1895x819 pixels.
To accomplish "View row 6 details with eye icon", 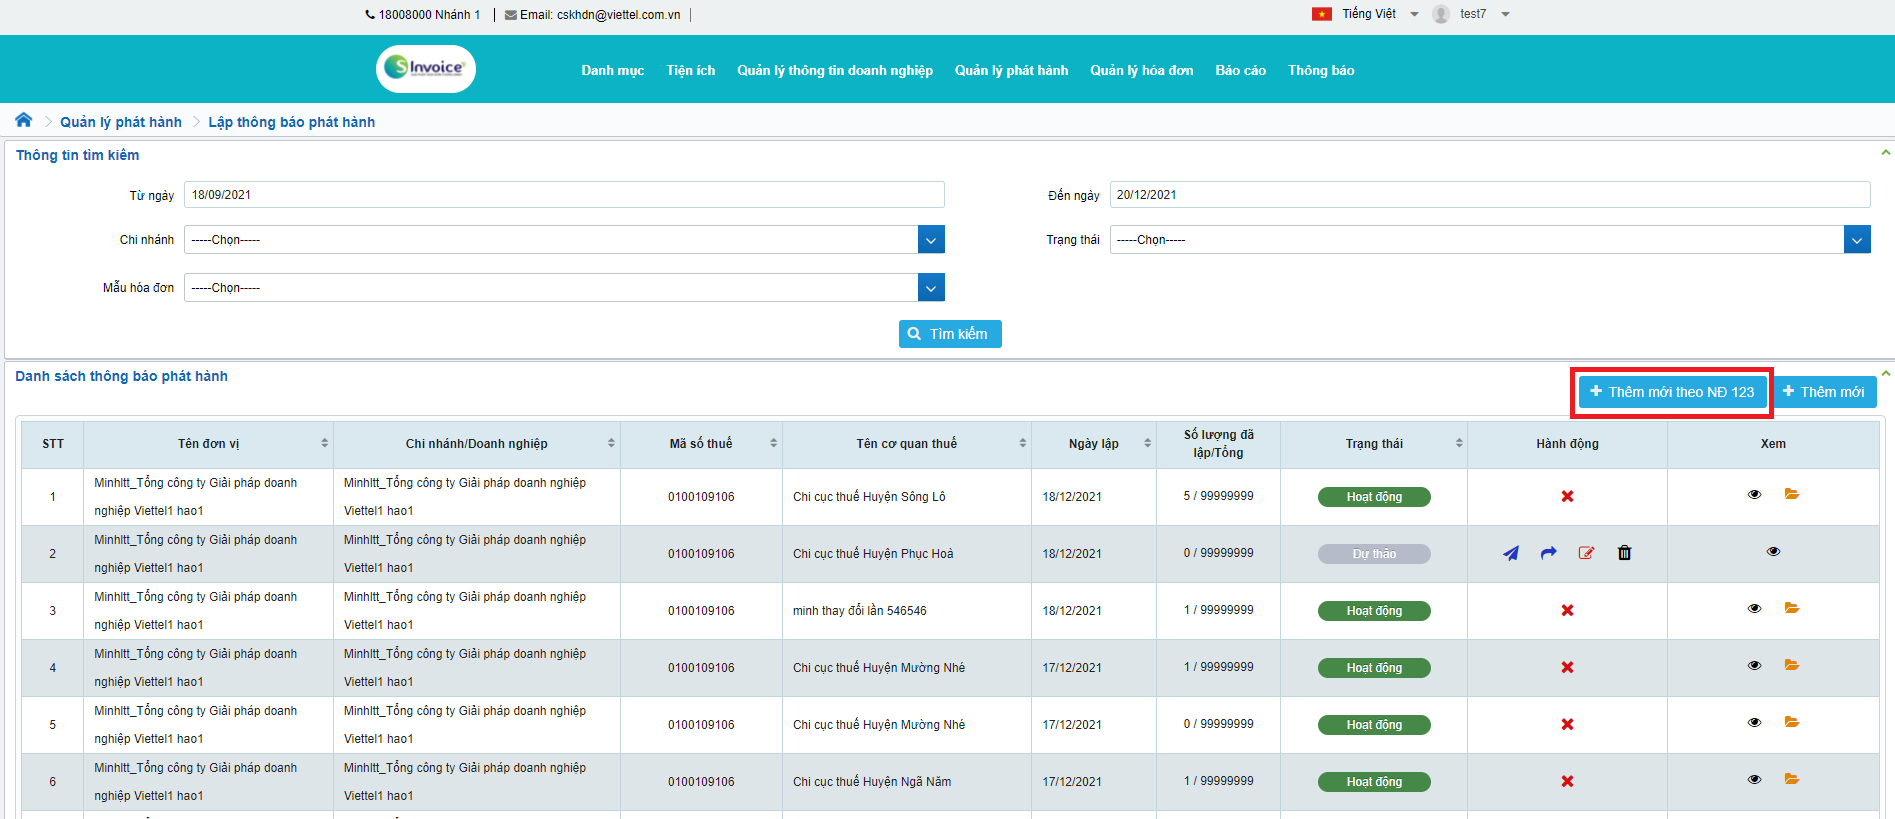I will 1754,780.
